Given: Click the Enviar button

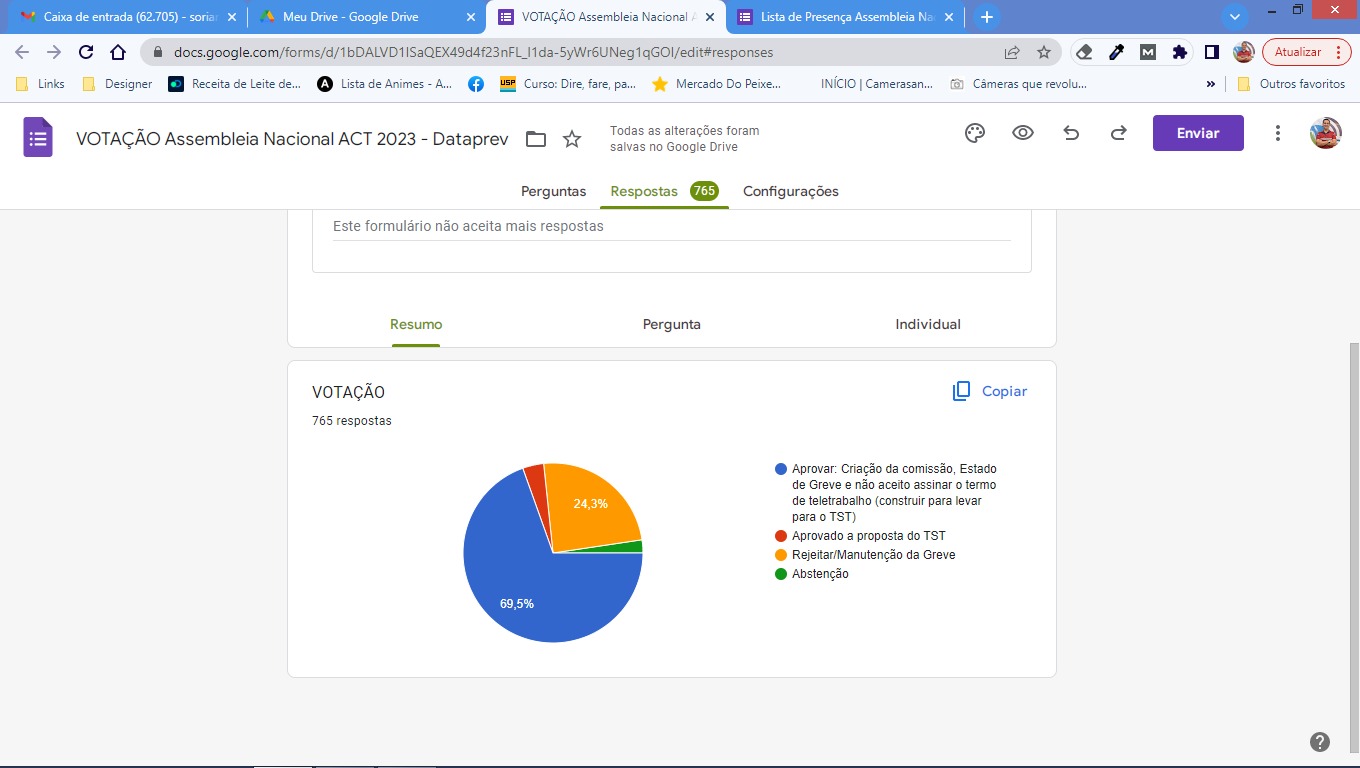Looking at the screenshot, I should pyautogui.click(x=1198, y=133).
